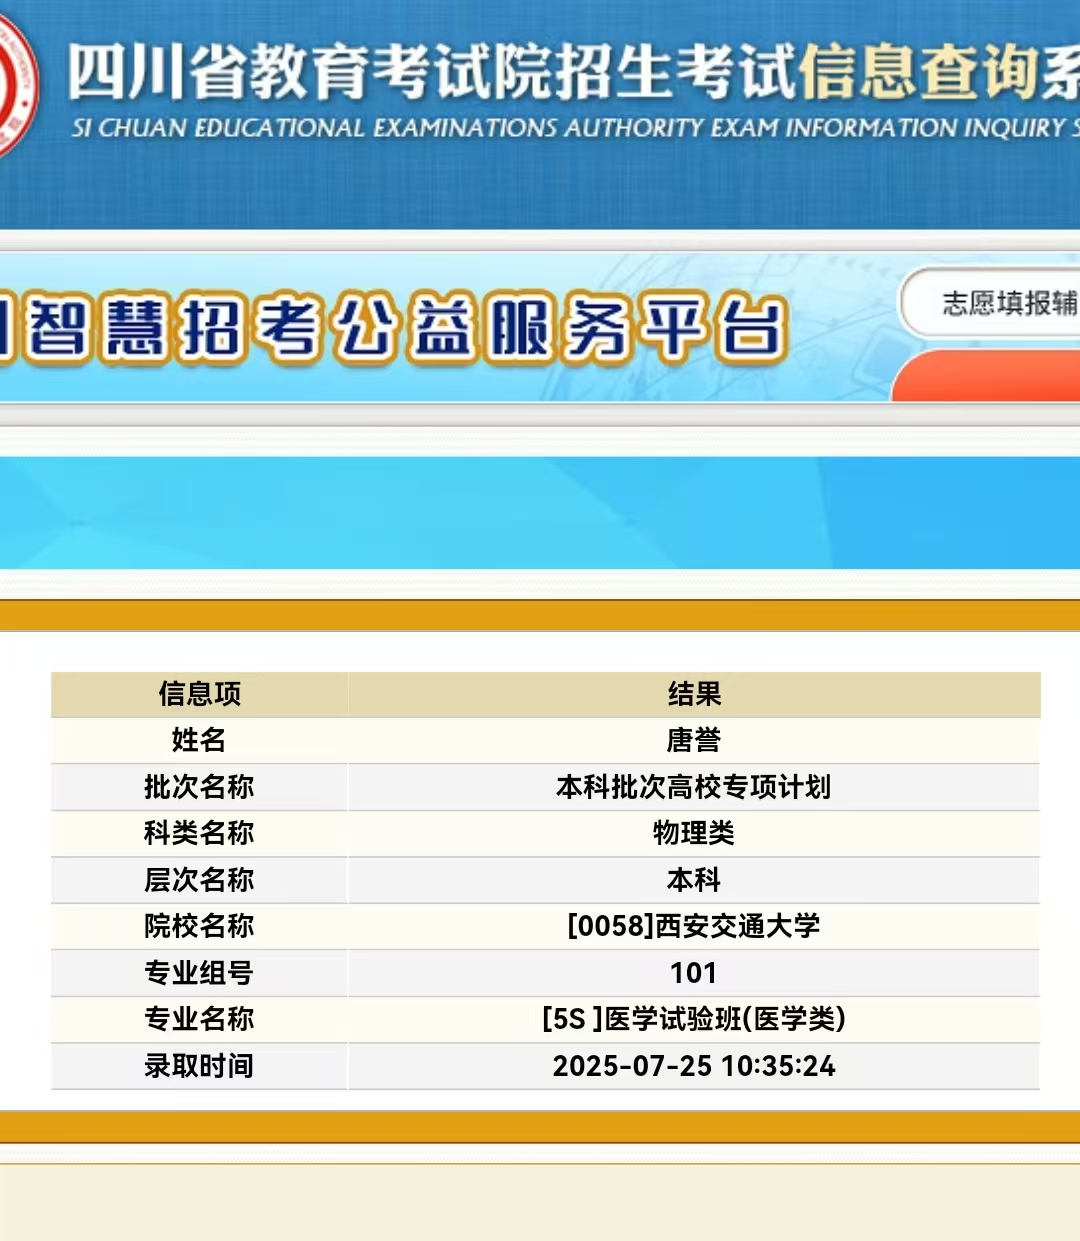Click the 信息项 column header
The width and height of the screenshot is (1080, 1241).
click(199, 693)
